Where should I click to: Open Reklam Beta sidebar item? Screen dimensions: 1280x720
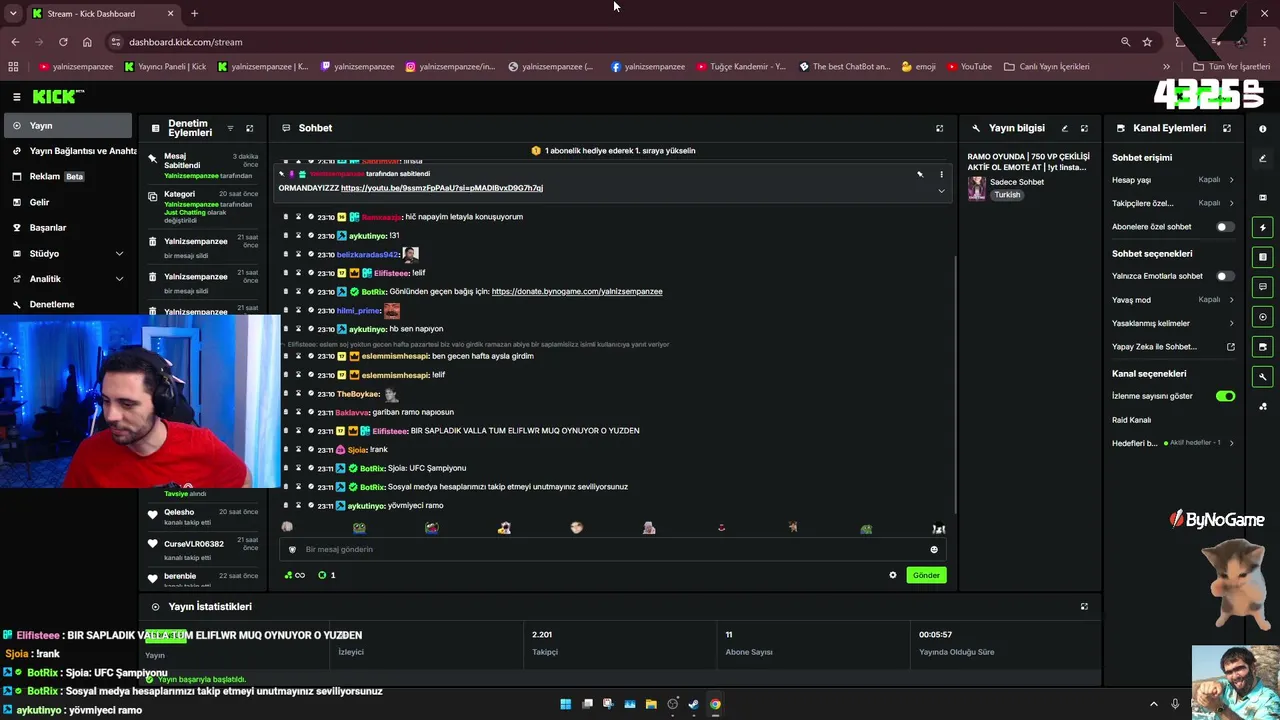click(x=67, y=177)
